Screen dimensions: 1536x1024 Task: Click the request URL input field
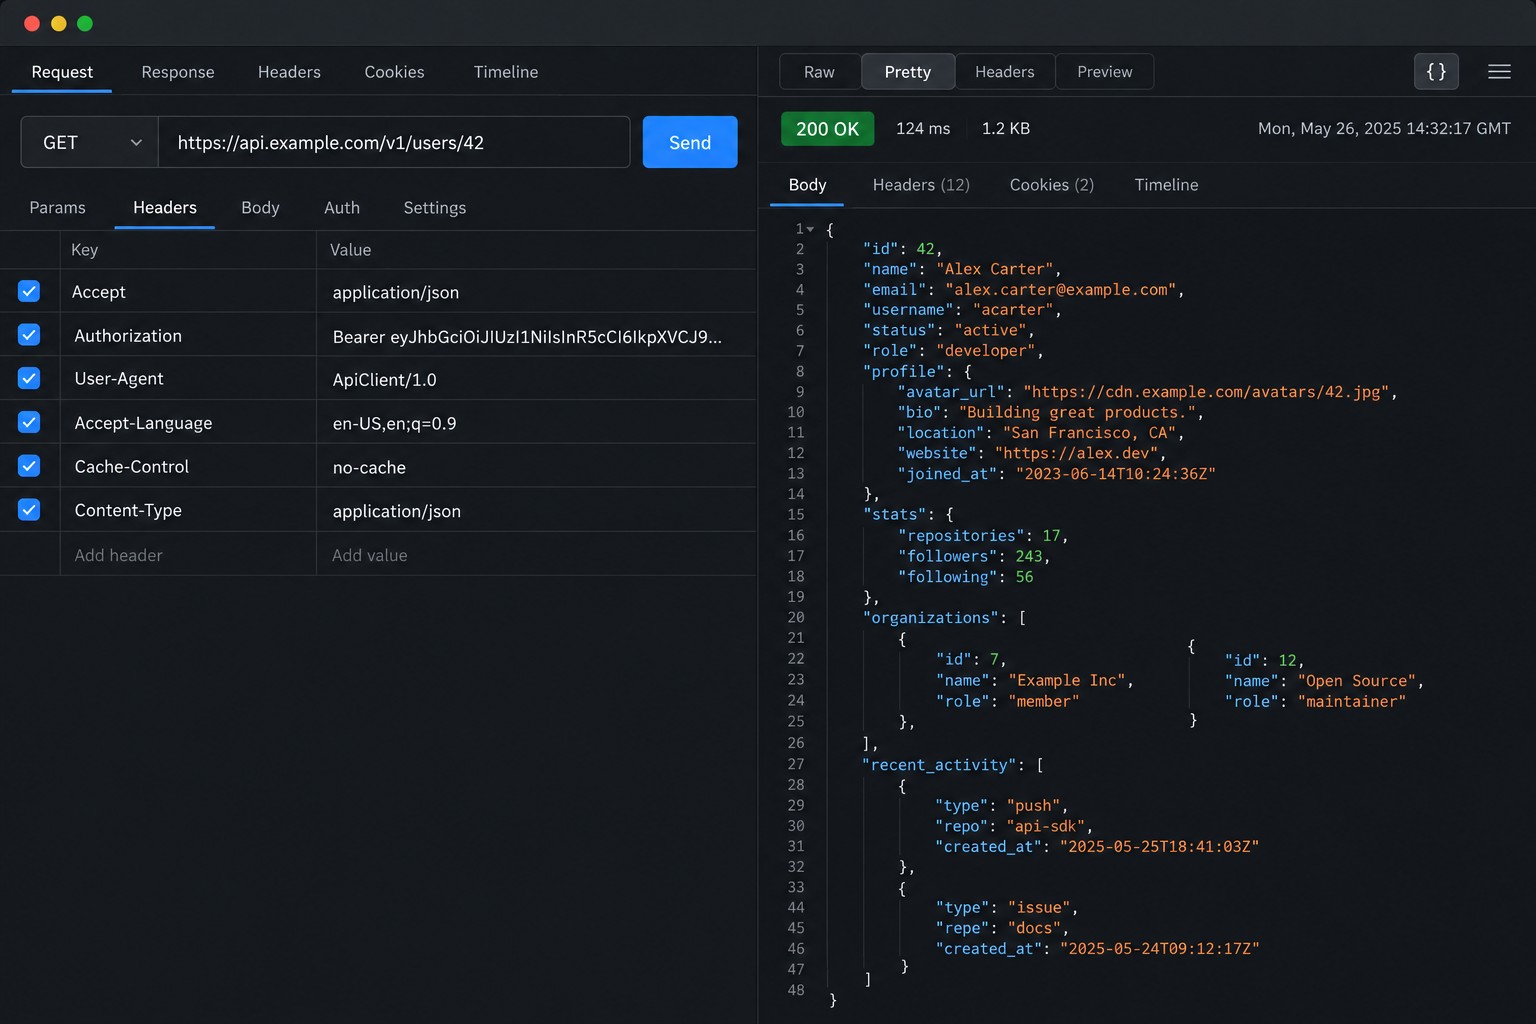point(394,142)
